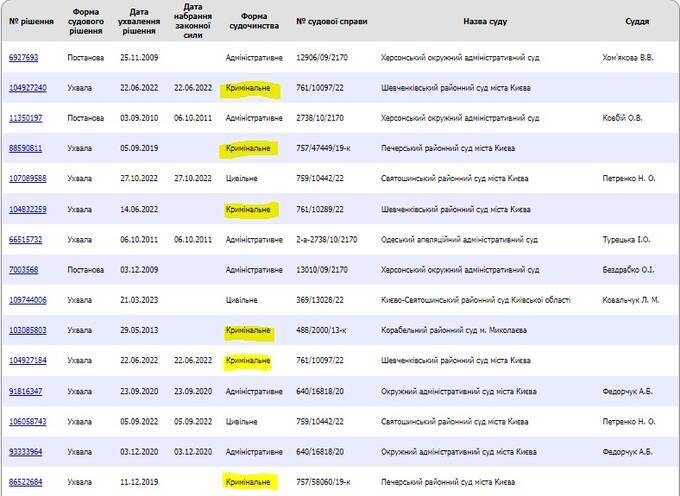Click judge name Турецька І.О.
680x496 pixels.
point(626,240)
